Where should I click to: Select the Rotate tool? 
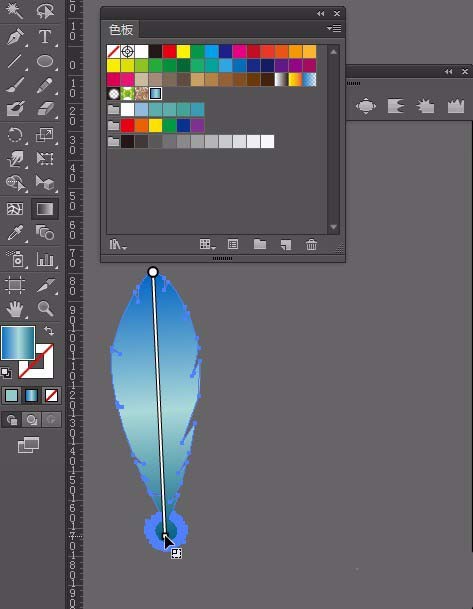click(x=15, y=136)
